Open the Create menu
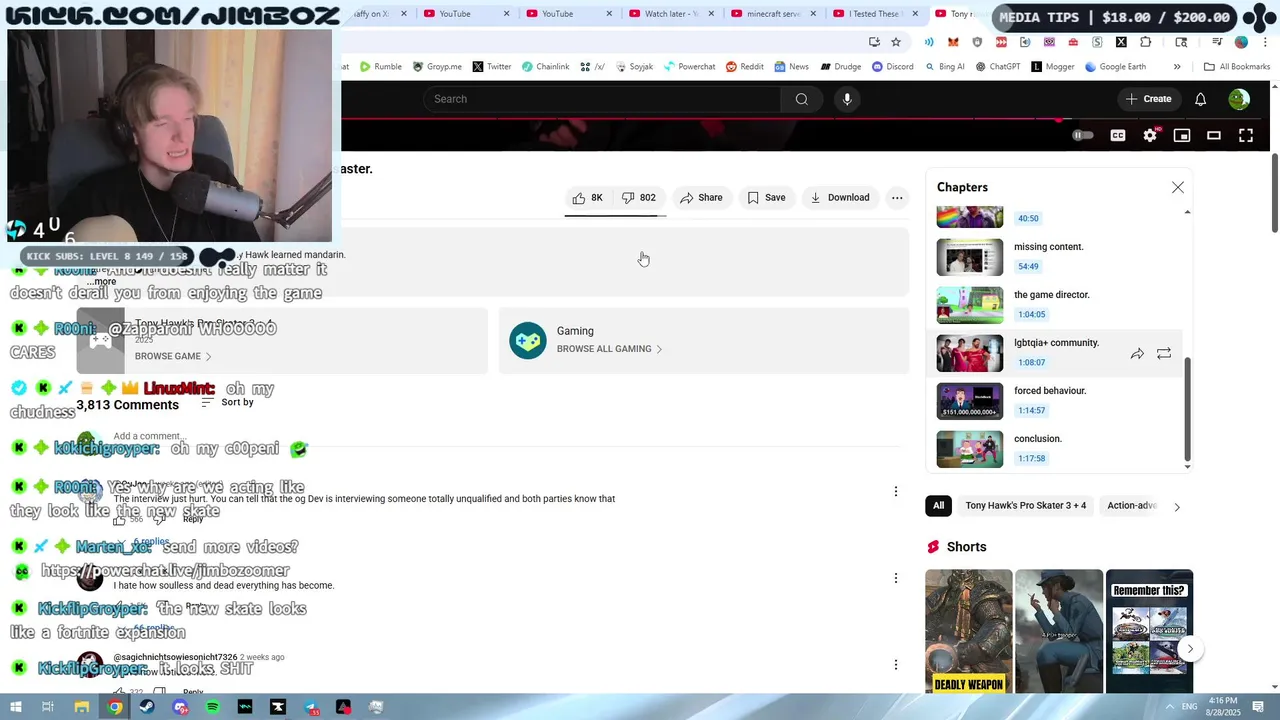 pyautogui.click(x=1148, y=99)
